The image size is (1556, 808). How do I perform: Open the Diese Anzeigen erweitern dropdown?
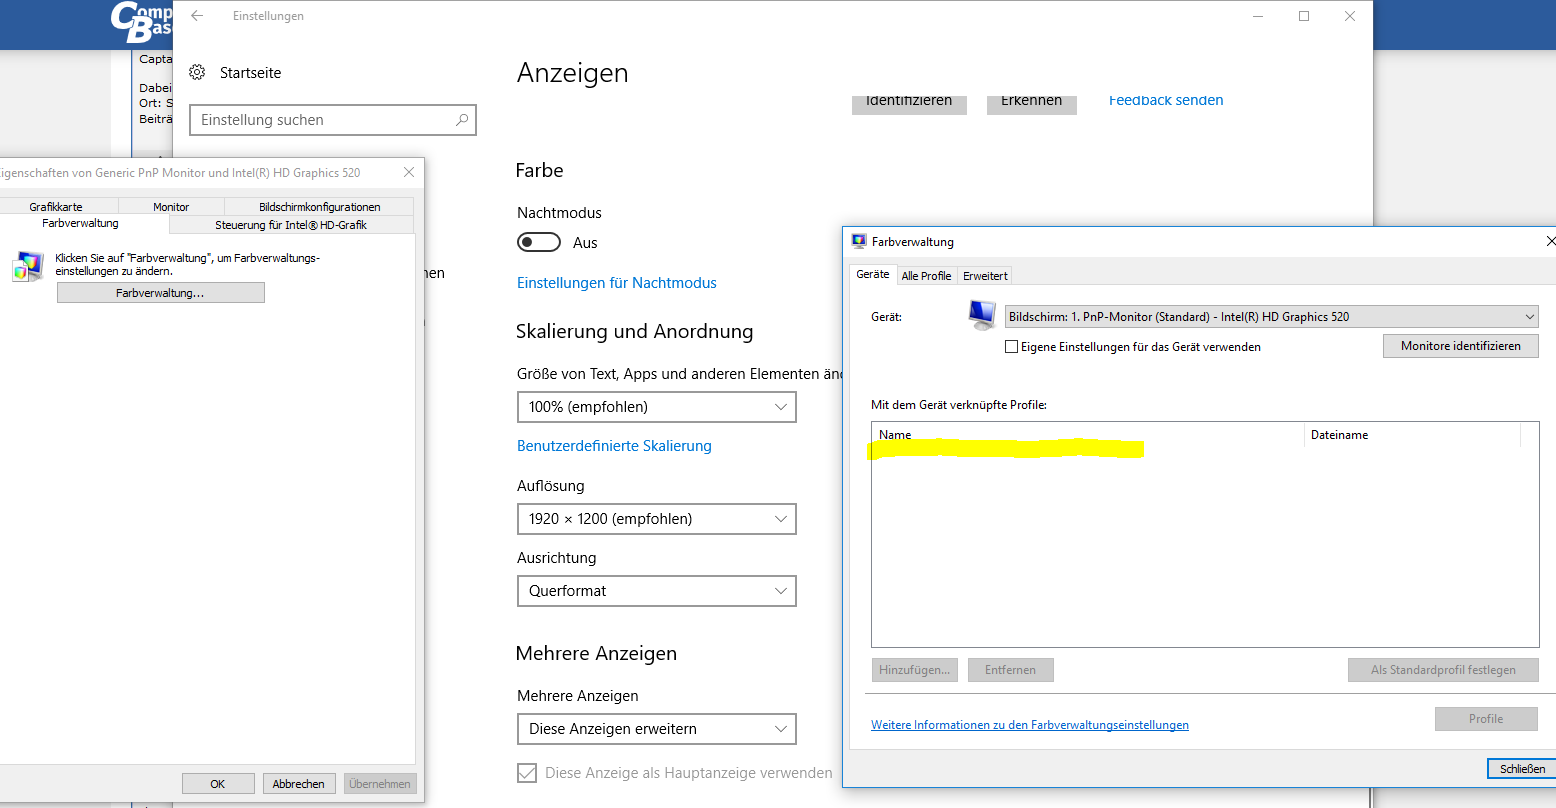pyautogui.click(x=656, y=729)
